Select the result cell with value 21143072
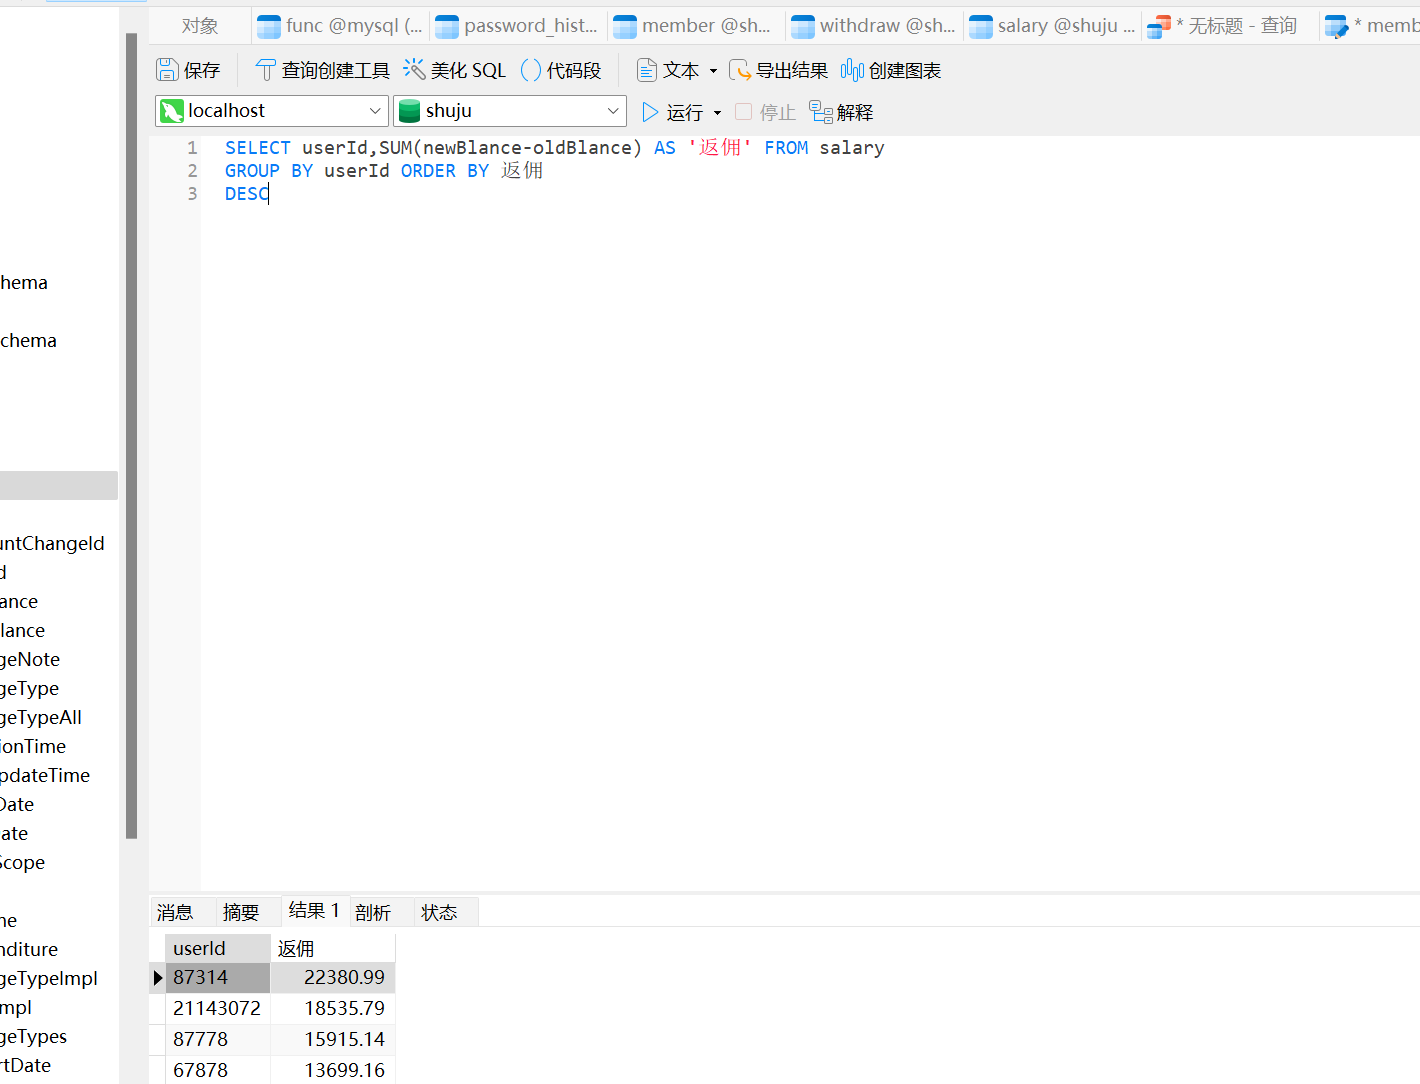 [x=216, y=1008]
